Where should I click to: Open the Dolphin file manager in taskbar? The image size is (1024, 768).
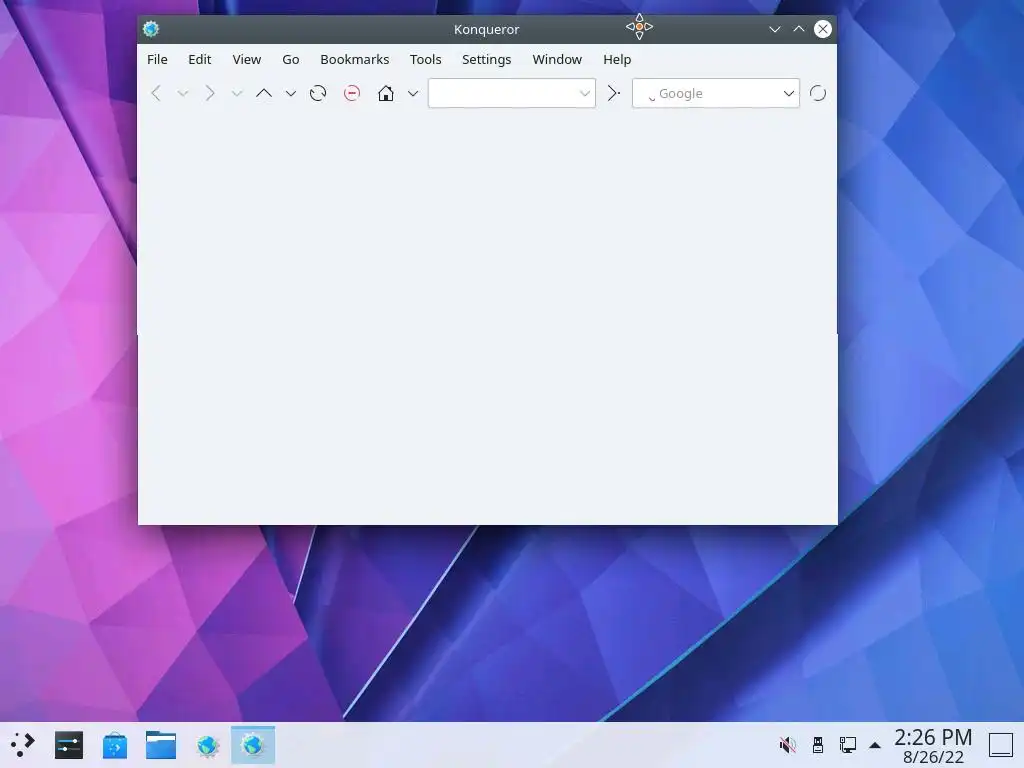161,745
